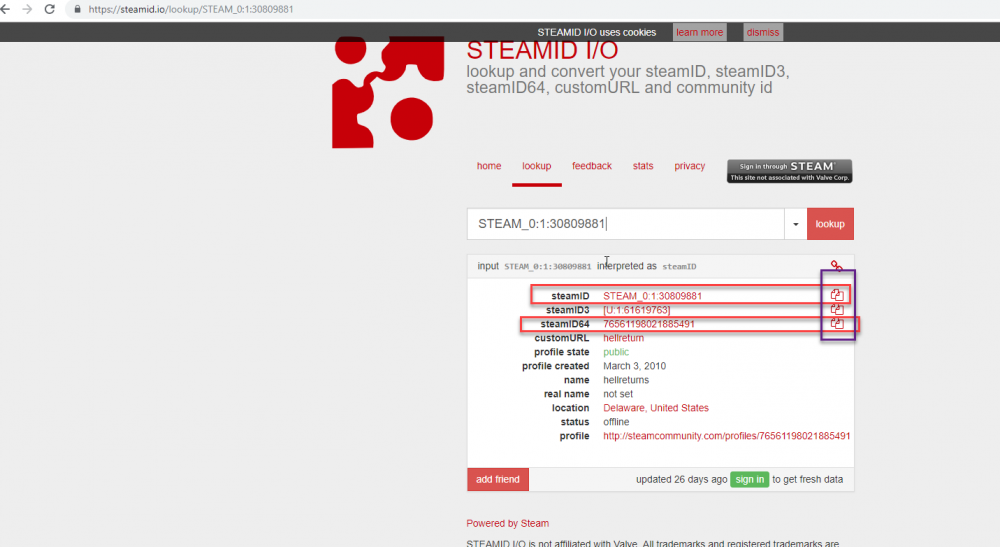The image size is (1000, 547).
Task: Click the updated 26 days ago text
Action: pyautogui.click(x=681, y=479)
